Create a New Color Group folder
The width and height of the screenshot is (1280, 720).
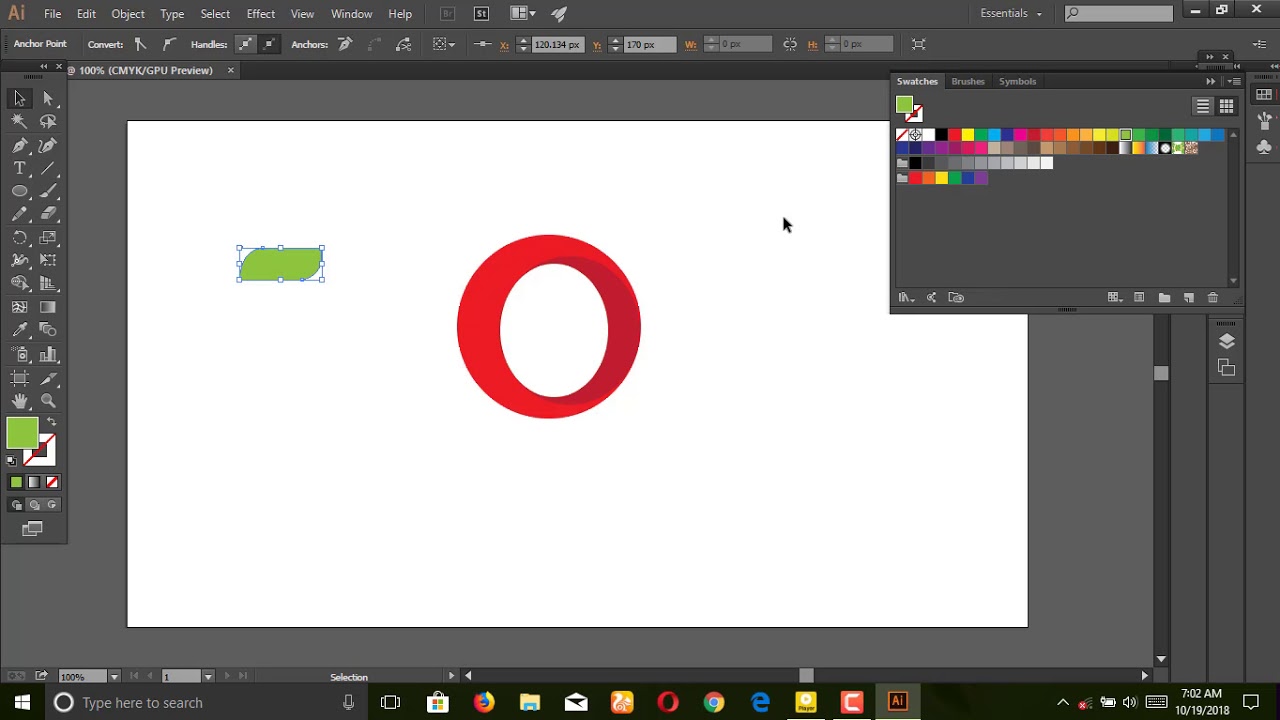(x=1164, y=297)
